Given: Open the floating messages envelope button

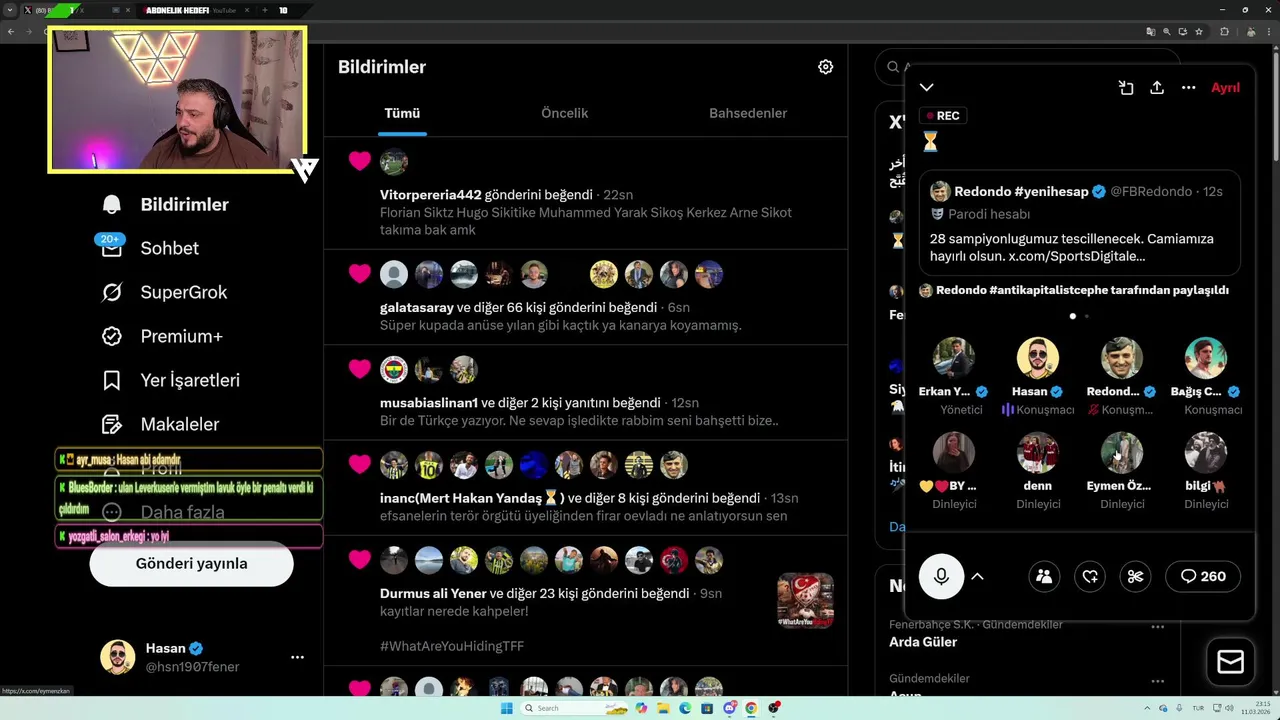Looking at the screenshot, I should tap(1230, 662).
